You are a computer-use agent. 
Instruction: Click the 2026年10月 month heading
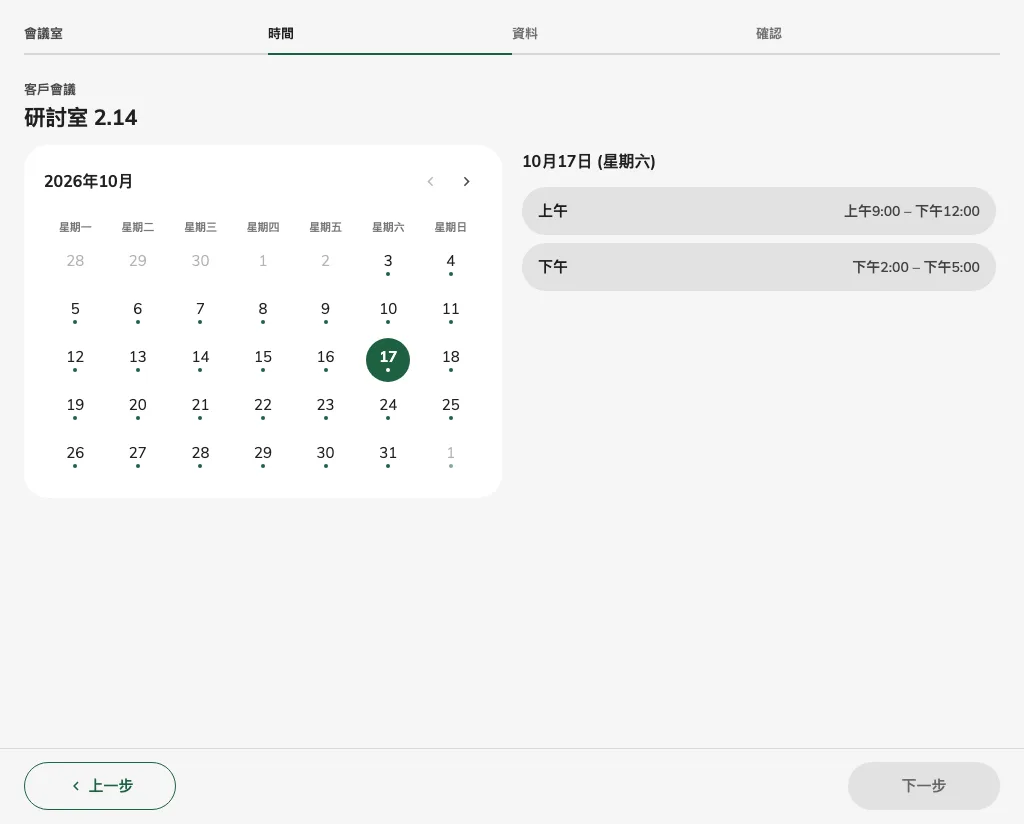tap(88, 182)
